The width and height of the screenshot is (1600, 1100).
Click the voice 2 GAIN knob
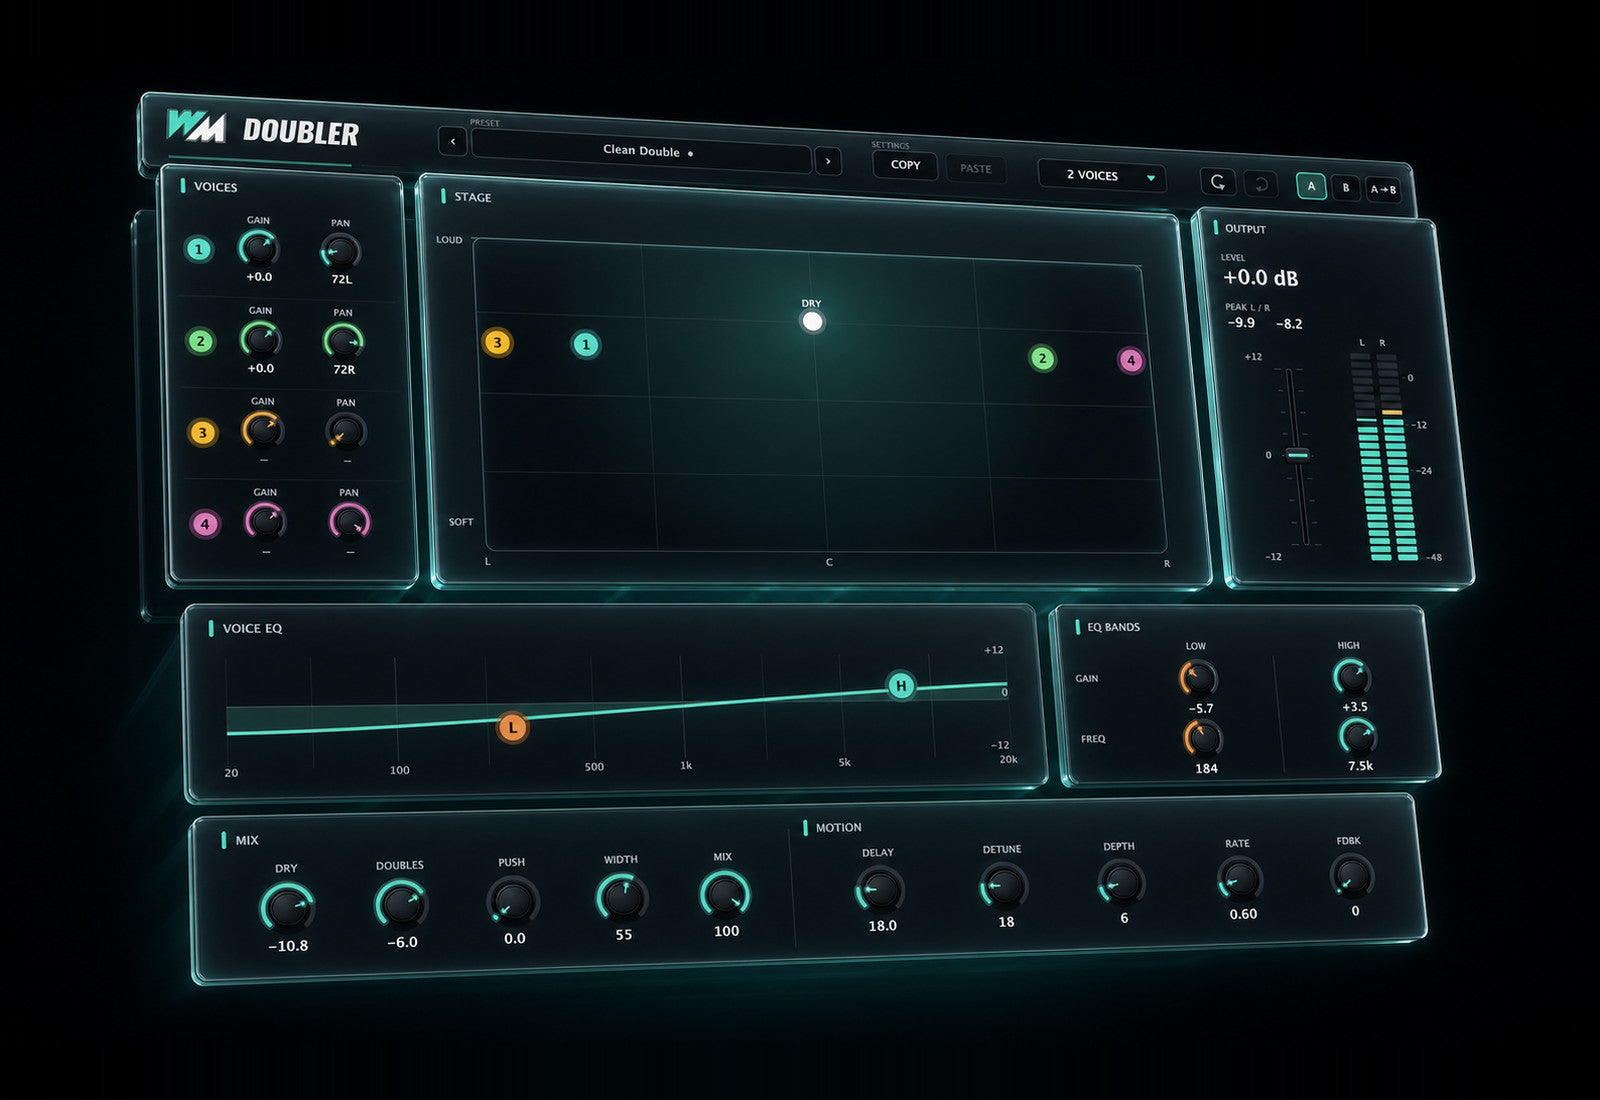coord(261,340)
